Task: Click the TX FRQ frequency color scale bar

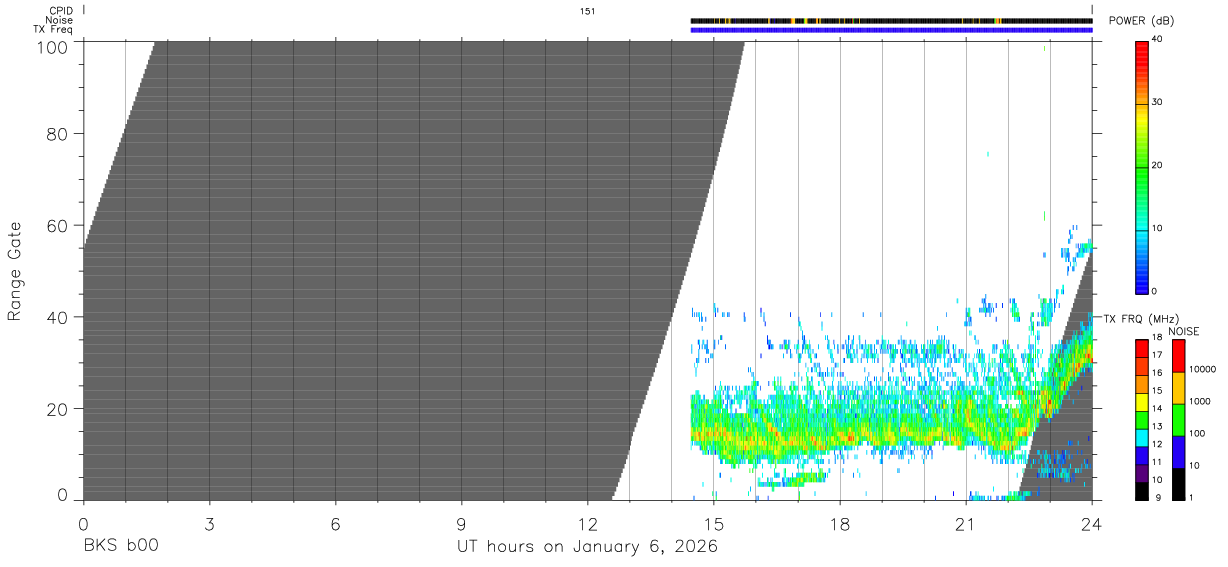Action: (1142, 420)
